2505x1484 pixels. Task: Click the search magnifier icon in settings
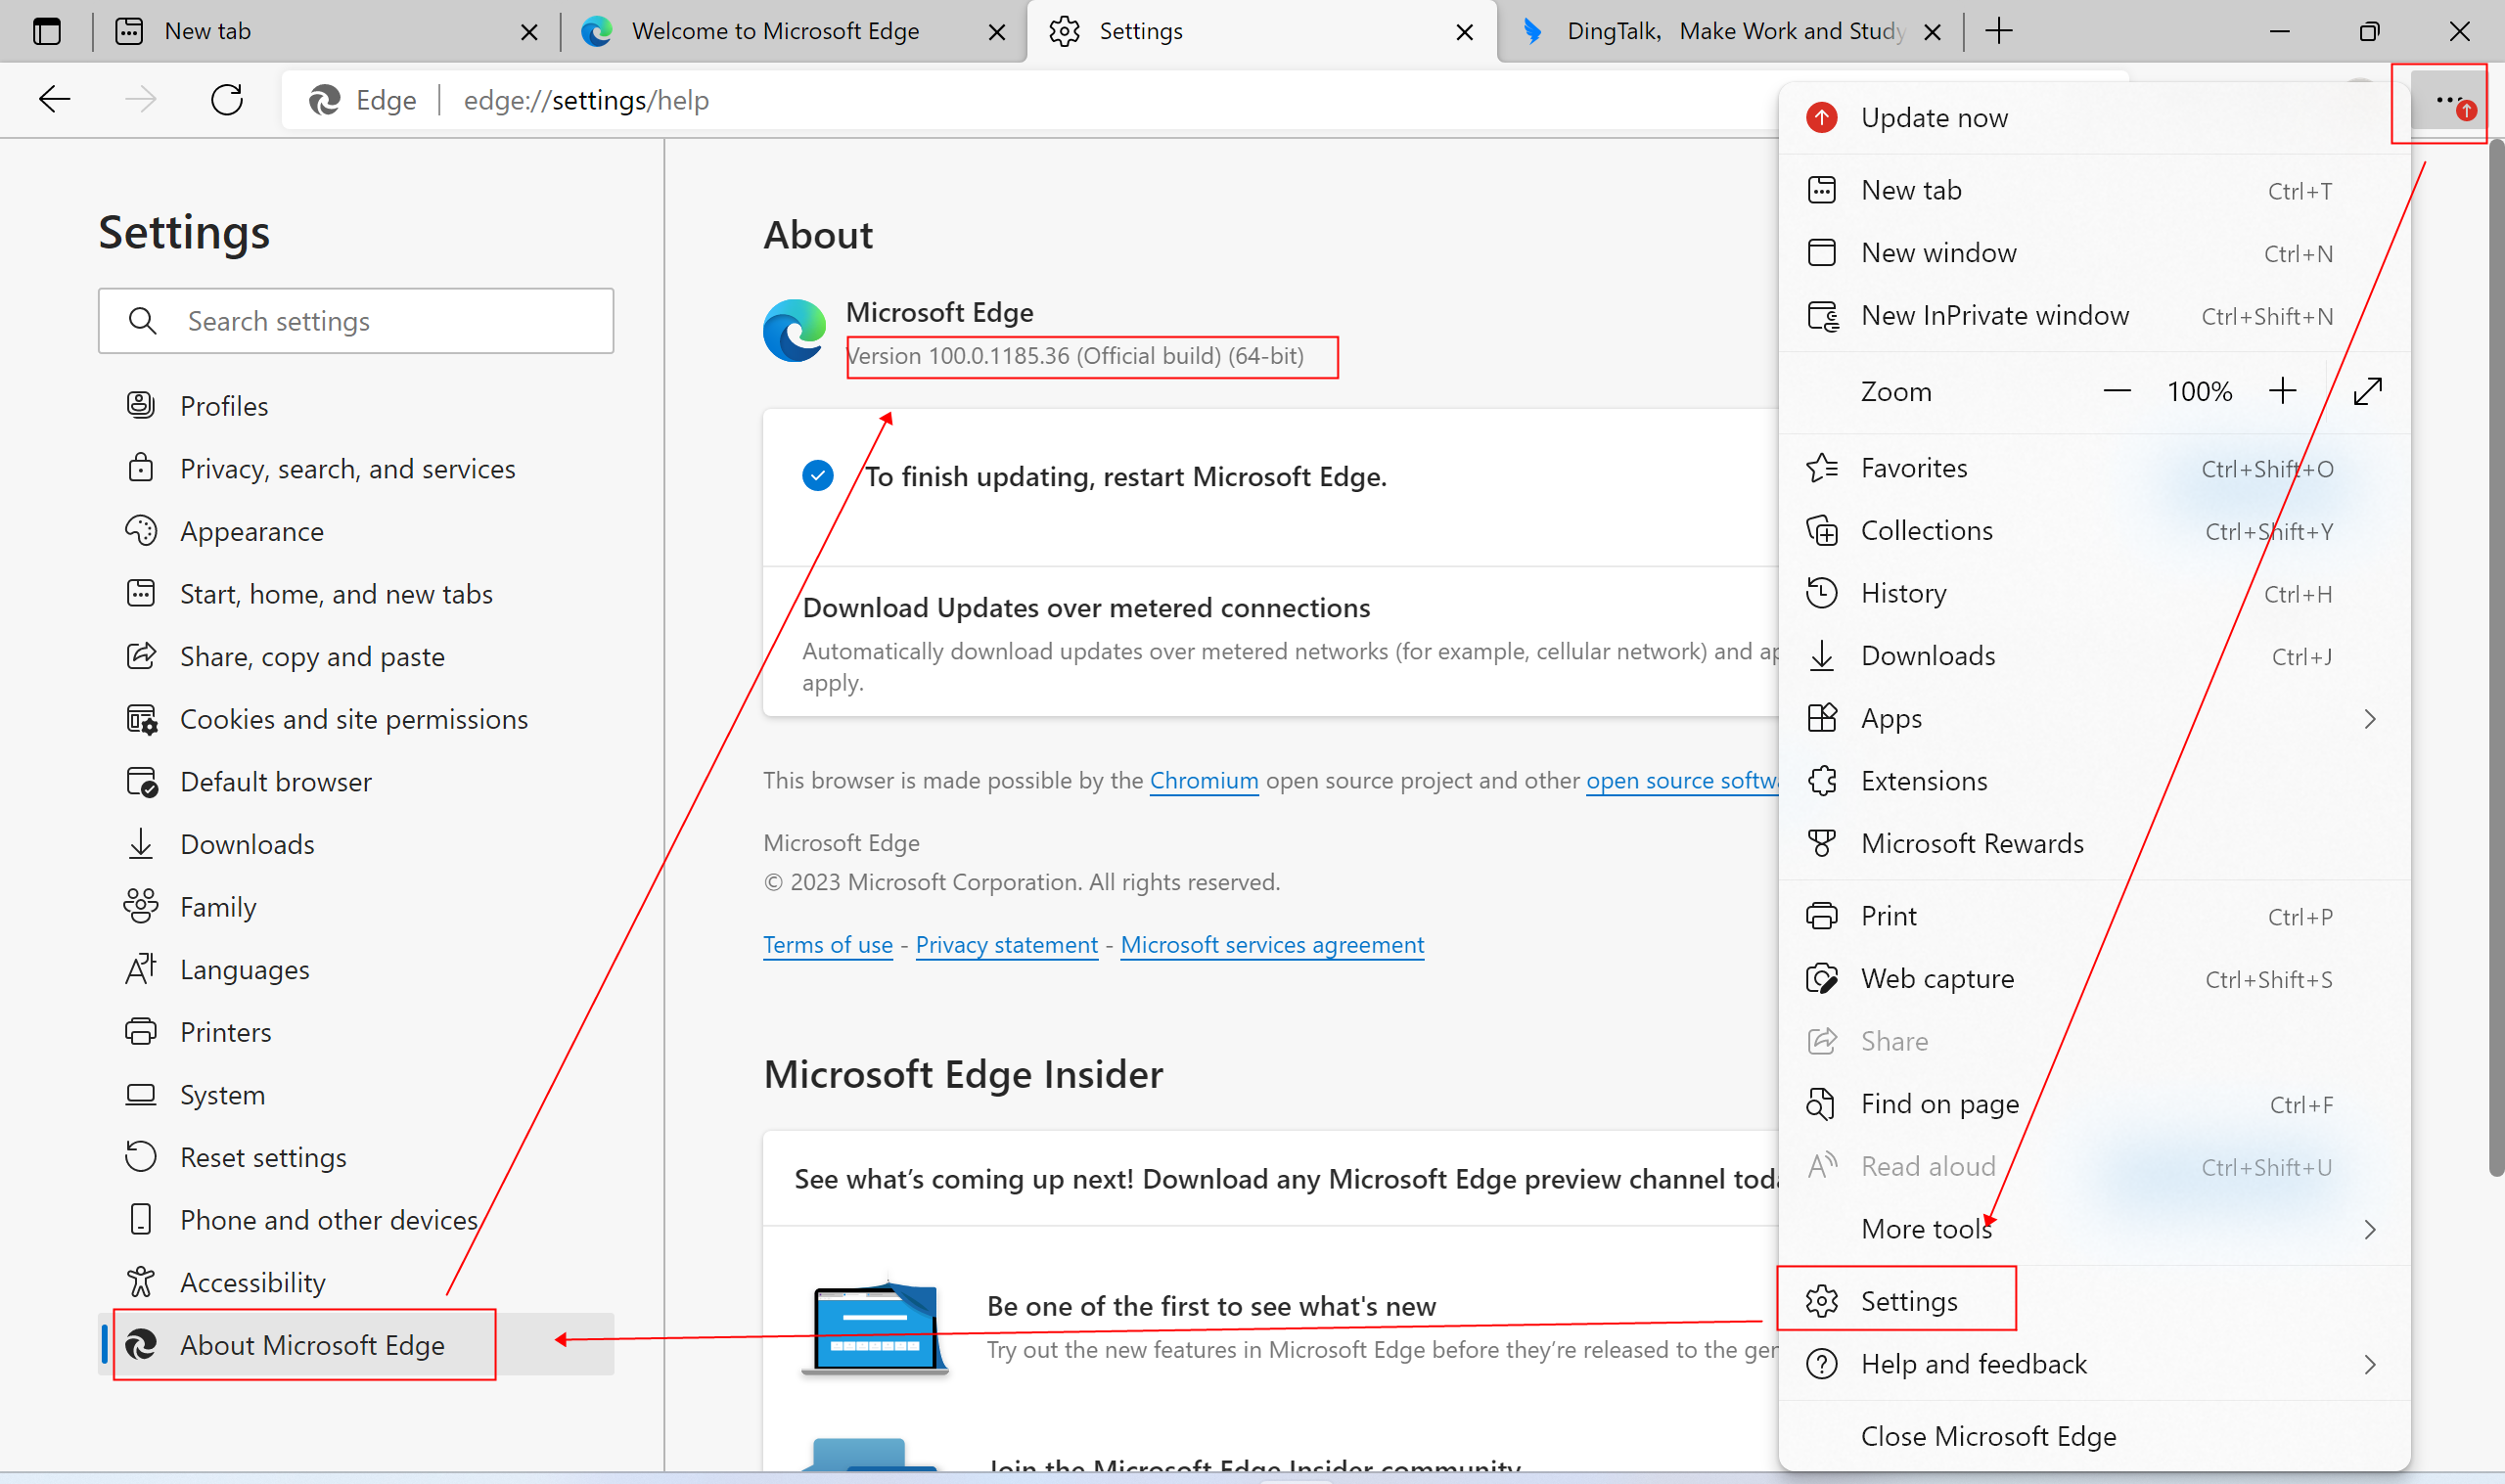143,321
